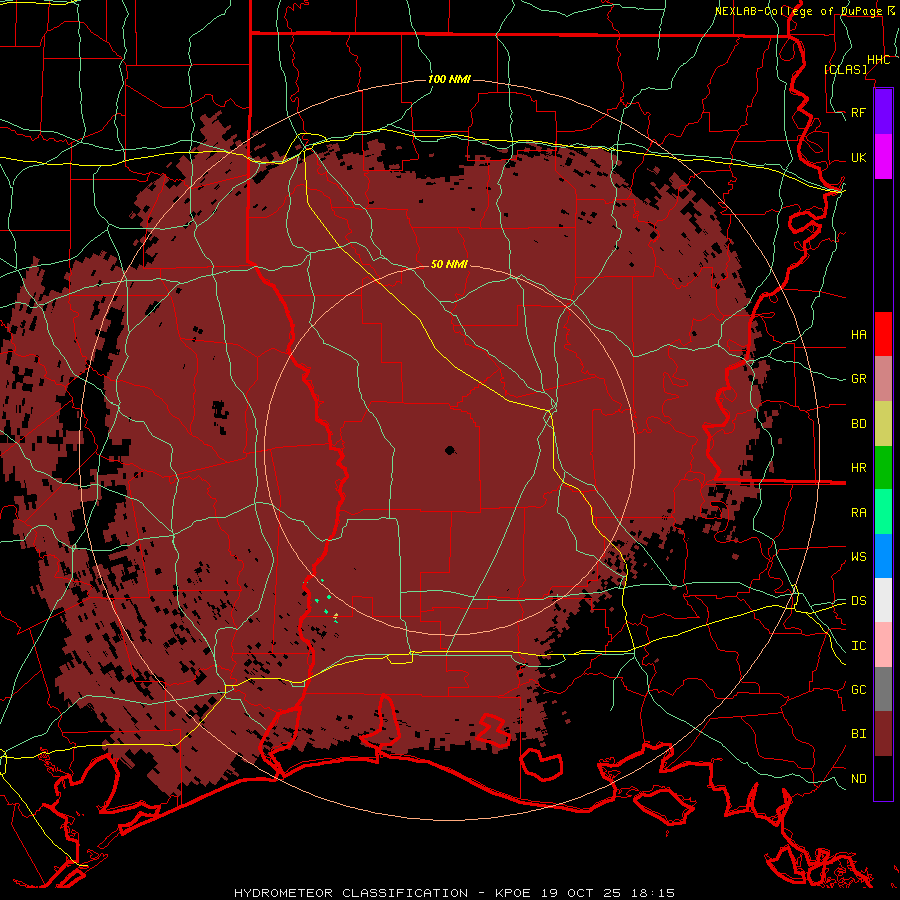Click the RA light green legend block
The image size is (900, 900).
point(883,512)
